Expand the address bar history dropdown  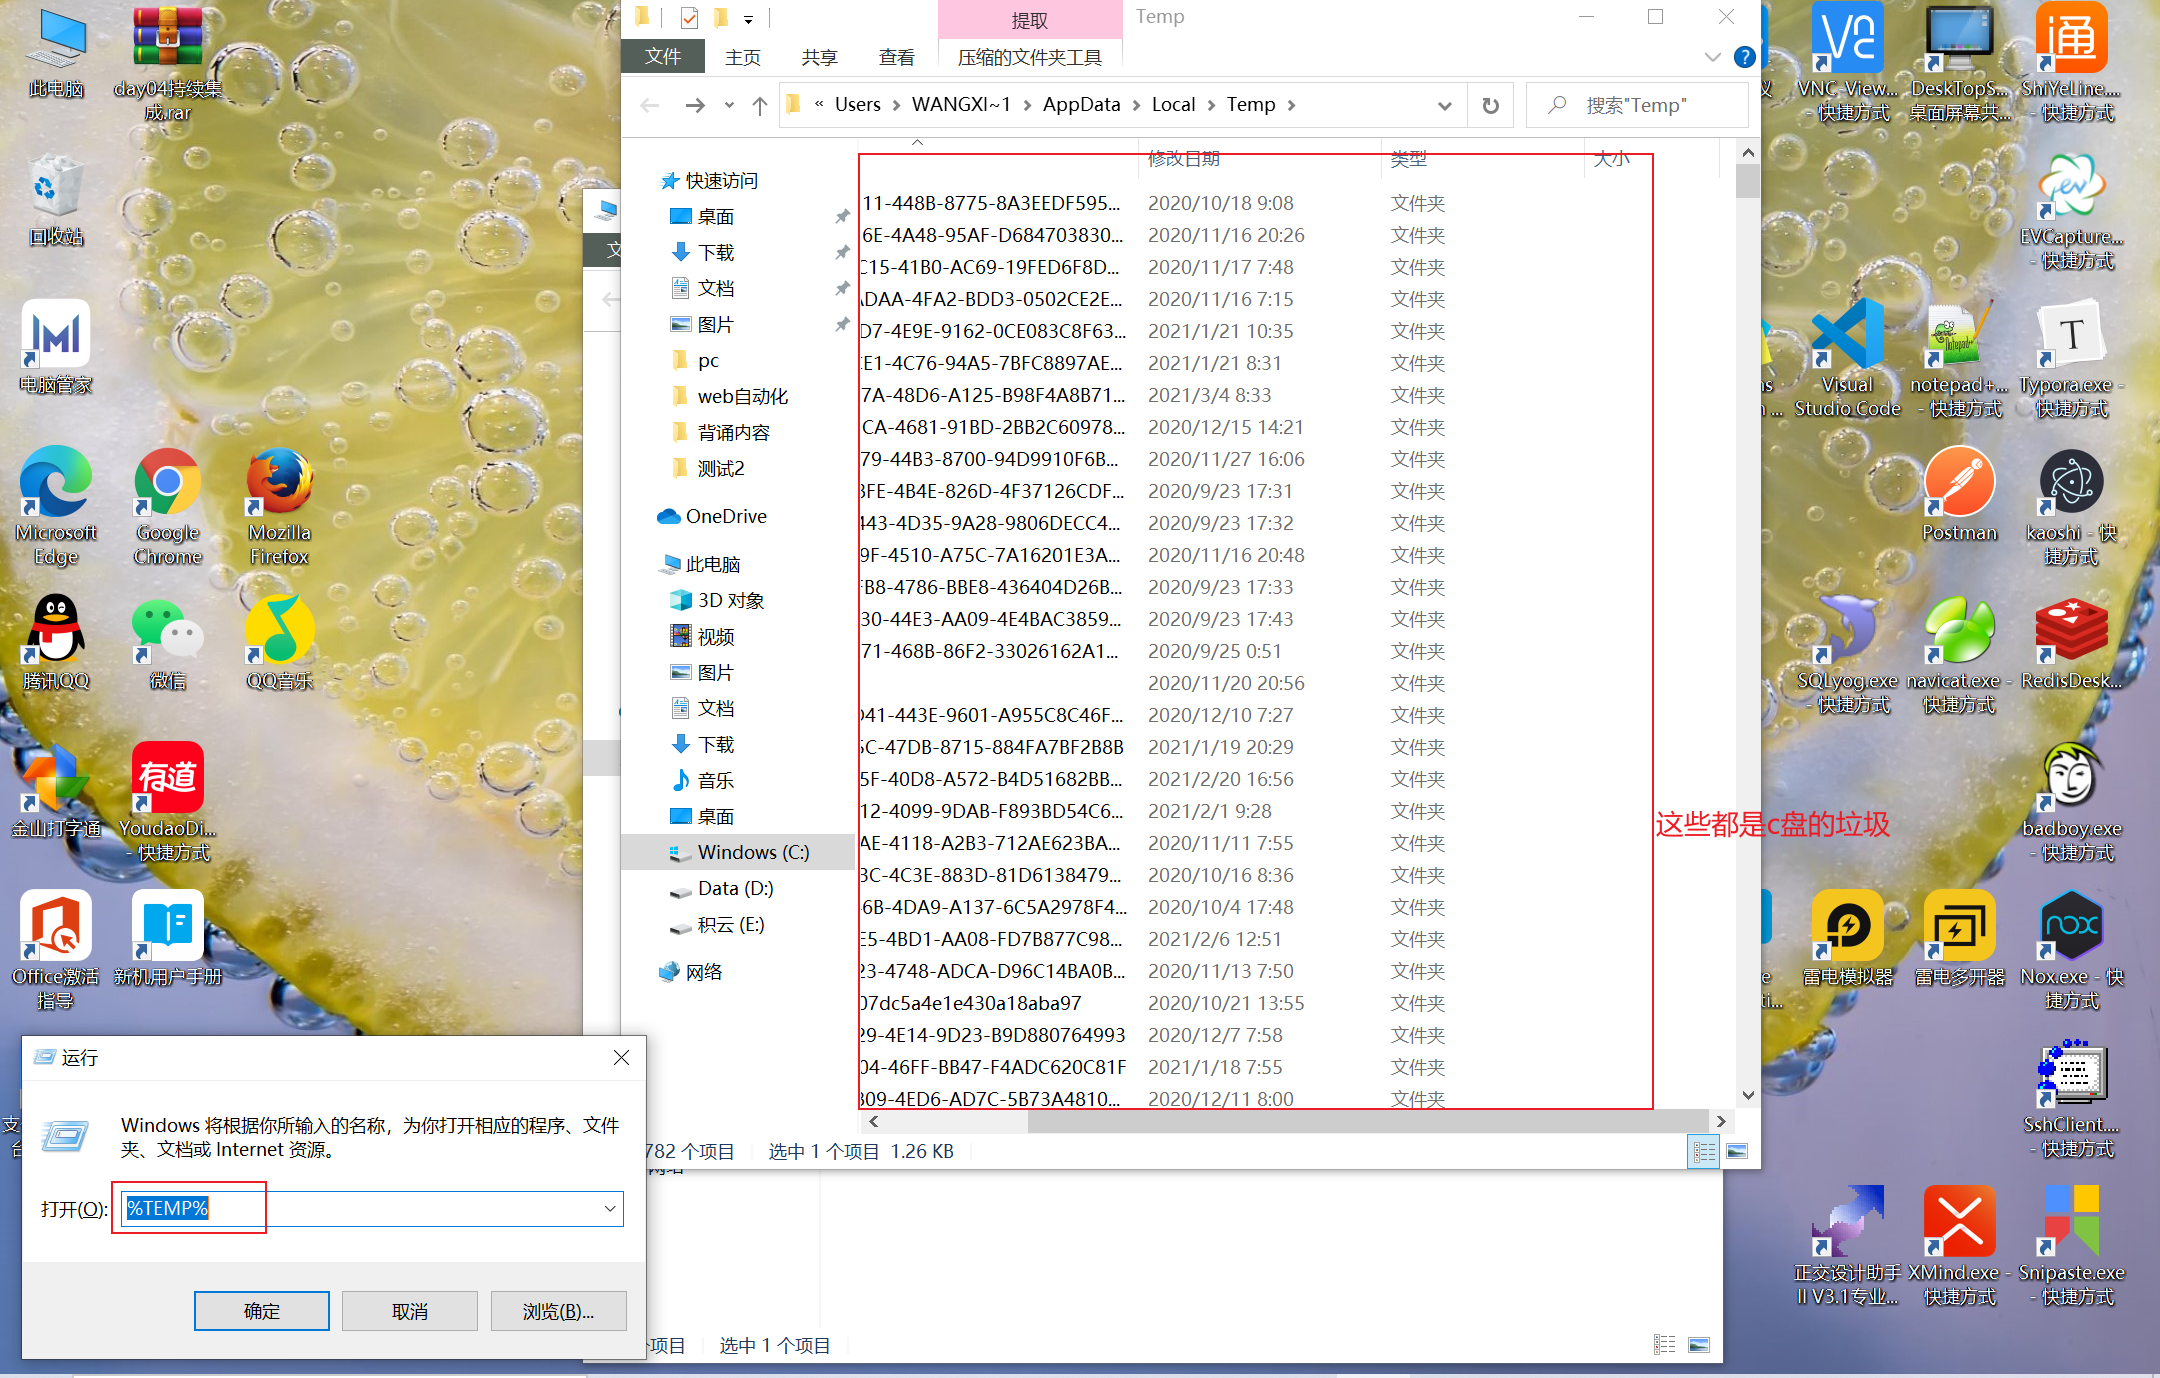[x=1444, y=105]
